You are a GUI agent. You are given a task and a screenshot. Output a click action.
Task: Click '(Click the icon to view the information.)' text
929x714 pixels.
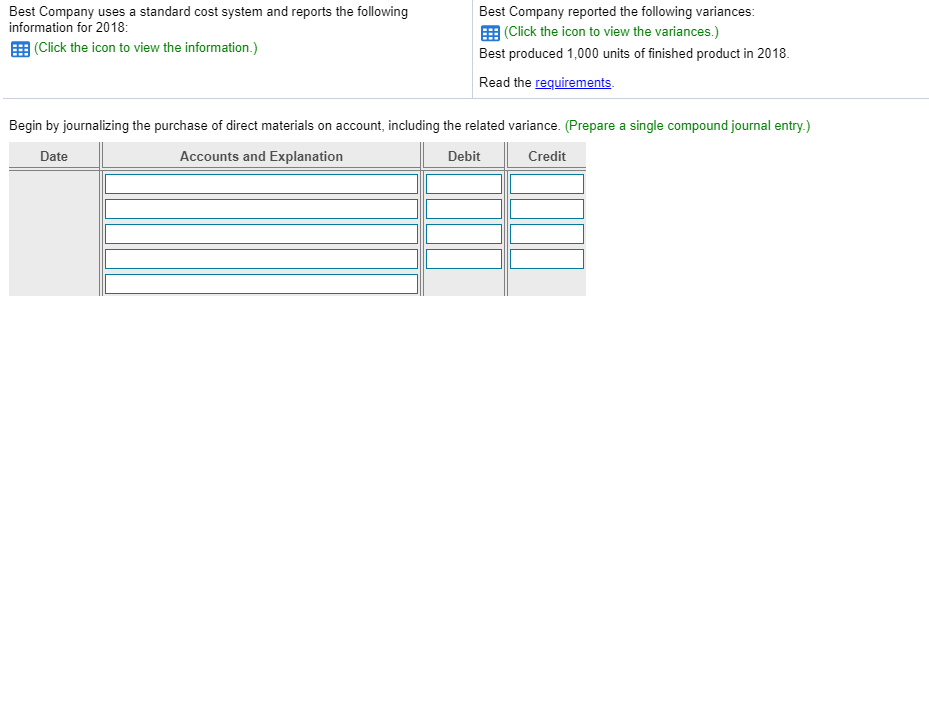[x=146, y=47]
